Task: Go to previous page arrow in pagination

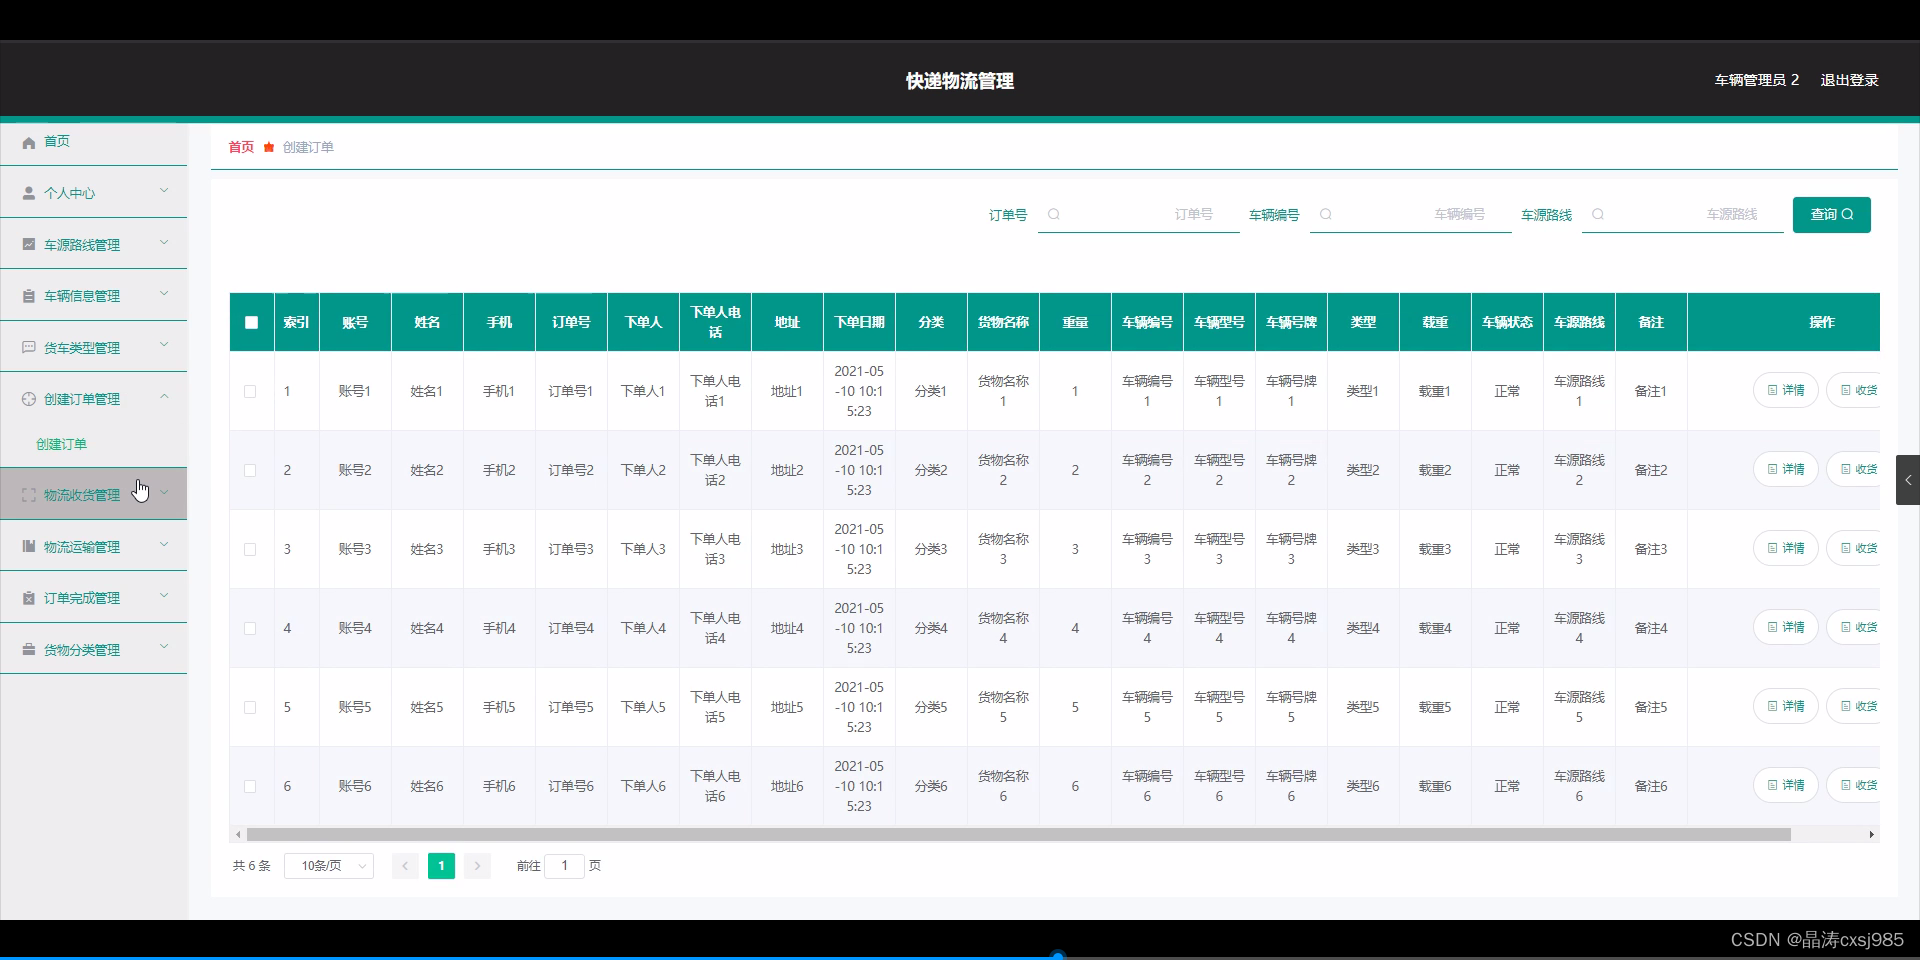Action: [405, 866]
